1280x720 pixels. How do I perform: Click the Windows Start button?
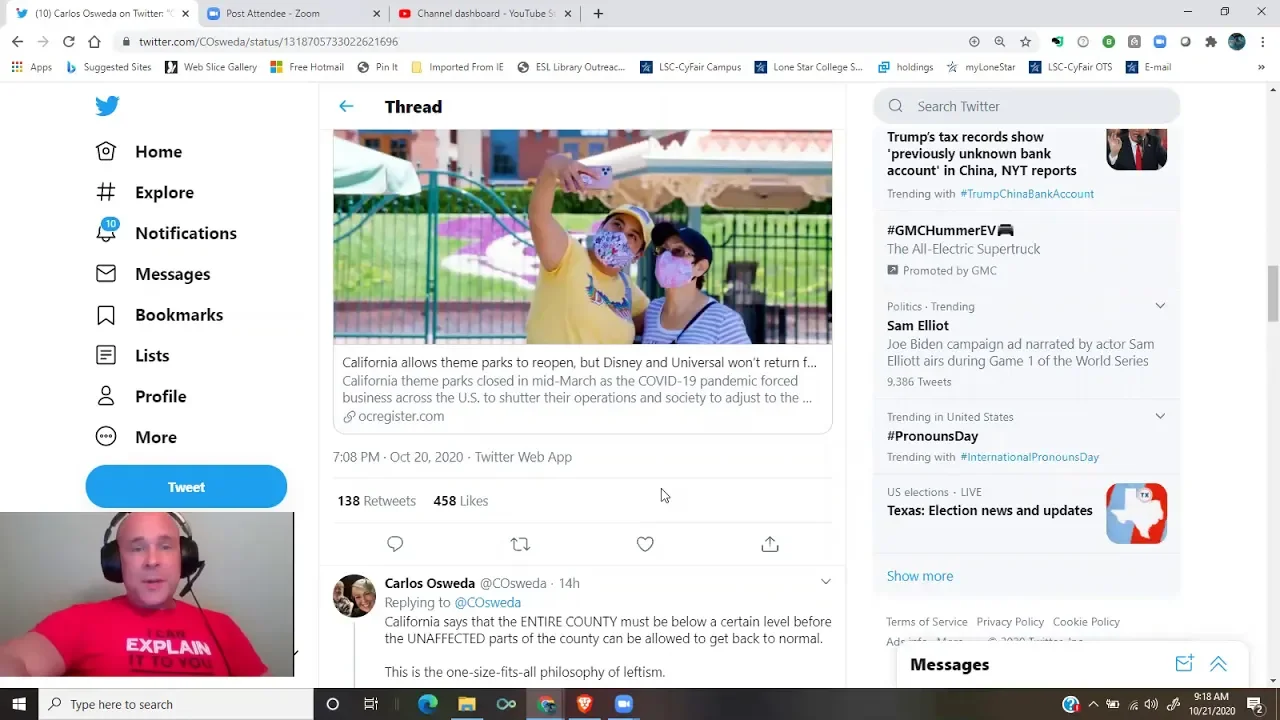[x=19, y=704]
